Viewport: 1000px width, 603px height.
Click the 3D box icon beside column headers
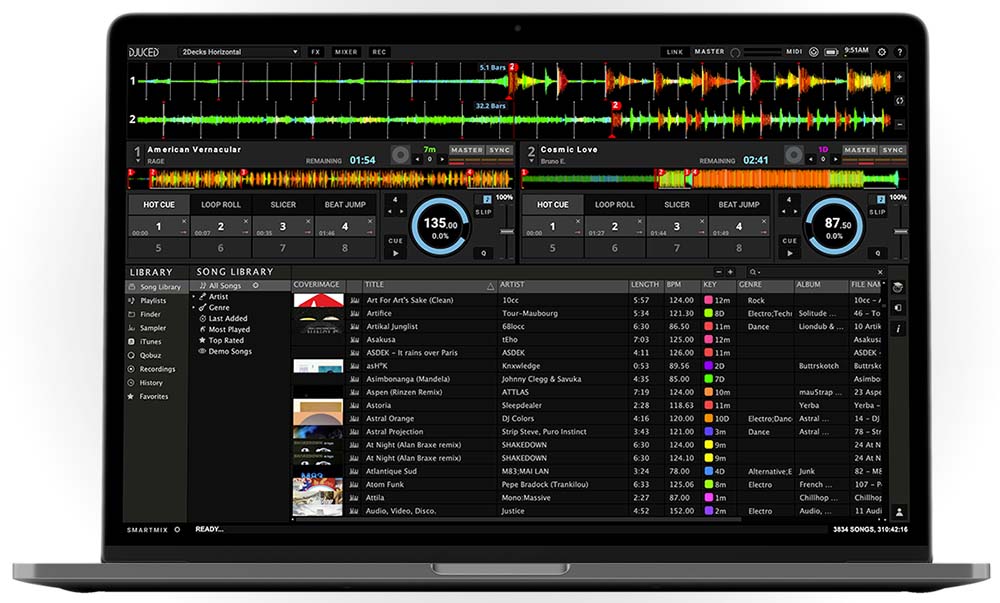coord(898,287)
